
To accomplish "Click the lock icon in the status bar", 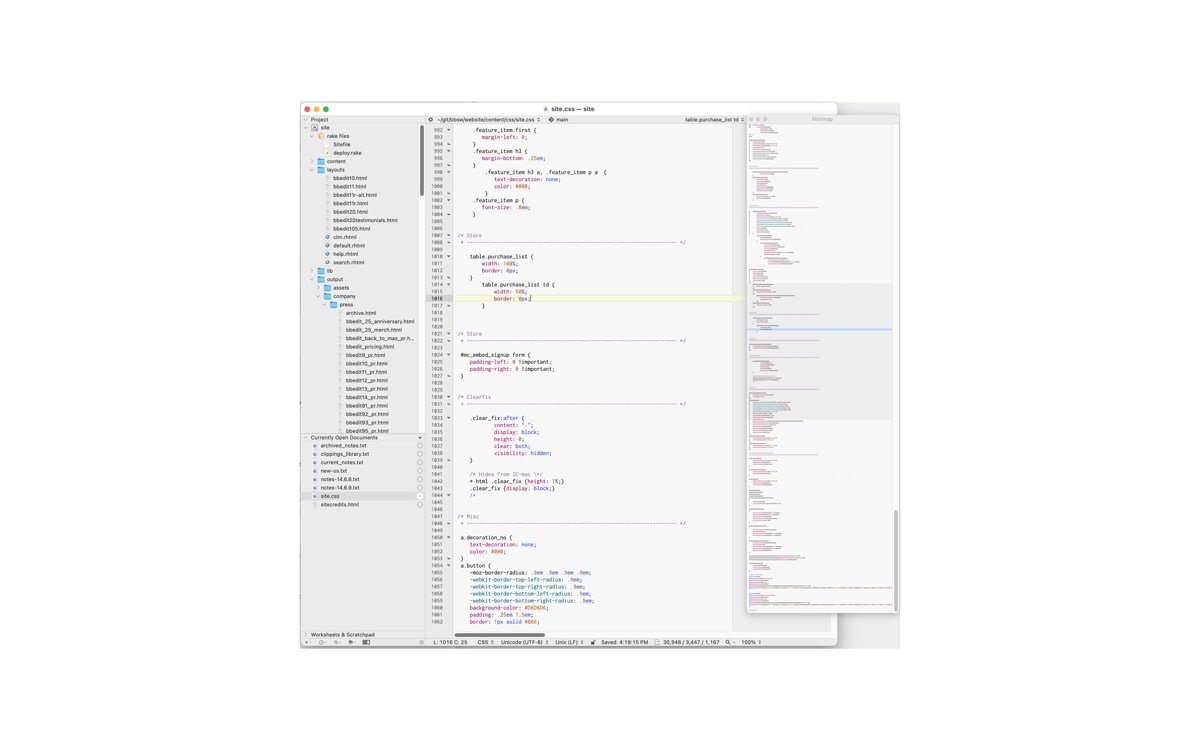I will 593,642.
